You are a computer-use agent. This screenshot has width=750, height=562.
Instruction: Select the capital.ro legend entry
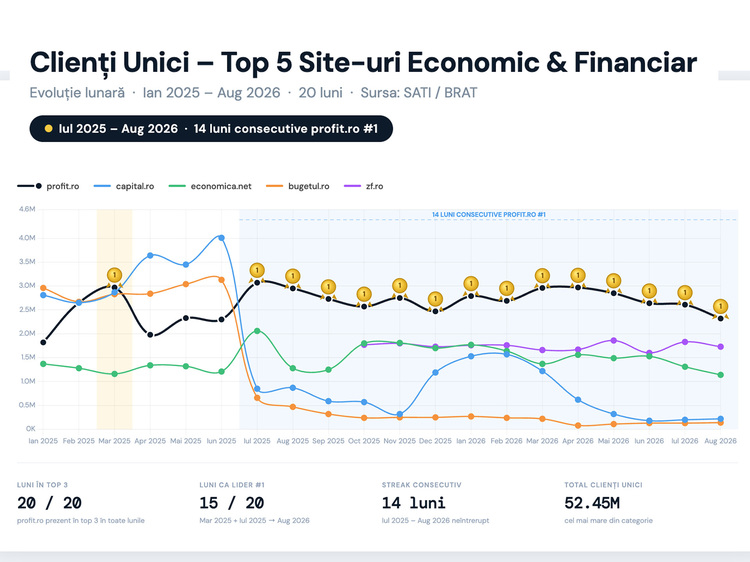click(124, 186)
